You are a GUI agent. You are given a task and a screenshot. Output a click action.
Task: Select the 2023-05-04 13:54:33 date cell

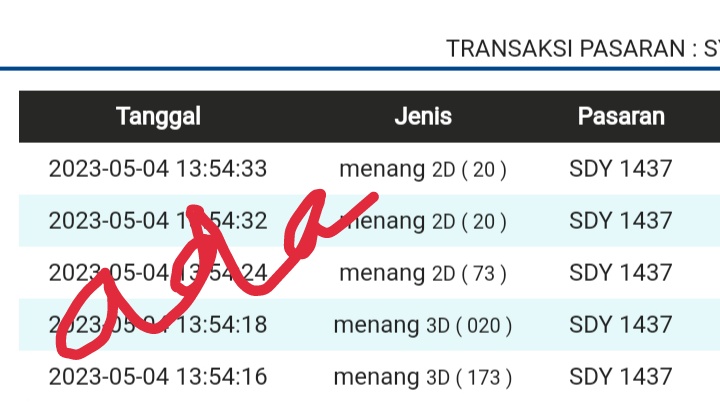(158, 169)
